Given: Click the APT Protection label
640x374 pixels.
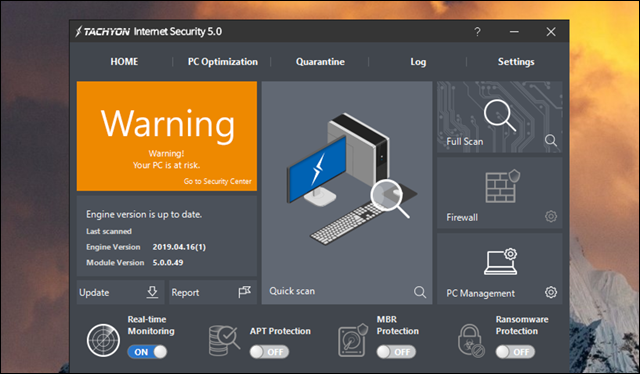Looking at the screenshot, I should [x=280, y=331].
